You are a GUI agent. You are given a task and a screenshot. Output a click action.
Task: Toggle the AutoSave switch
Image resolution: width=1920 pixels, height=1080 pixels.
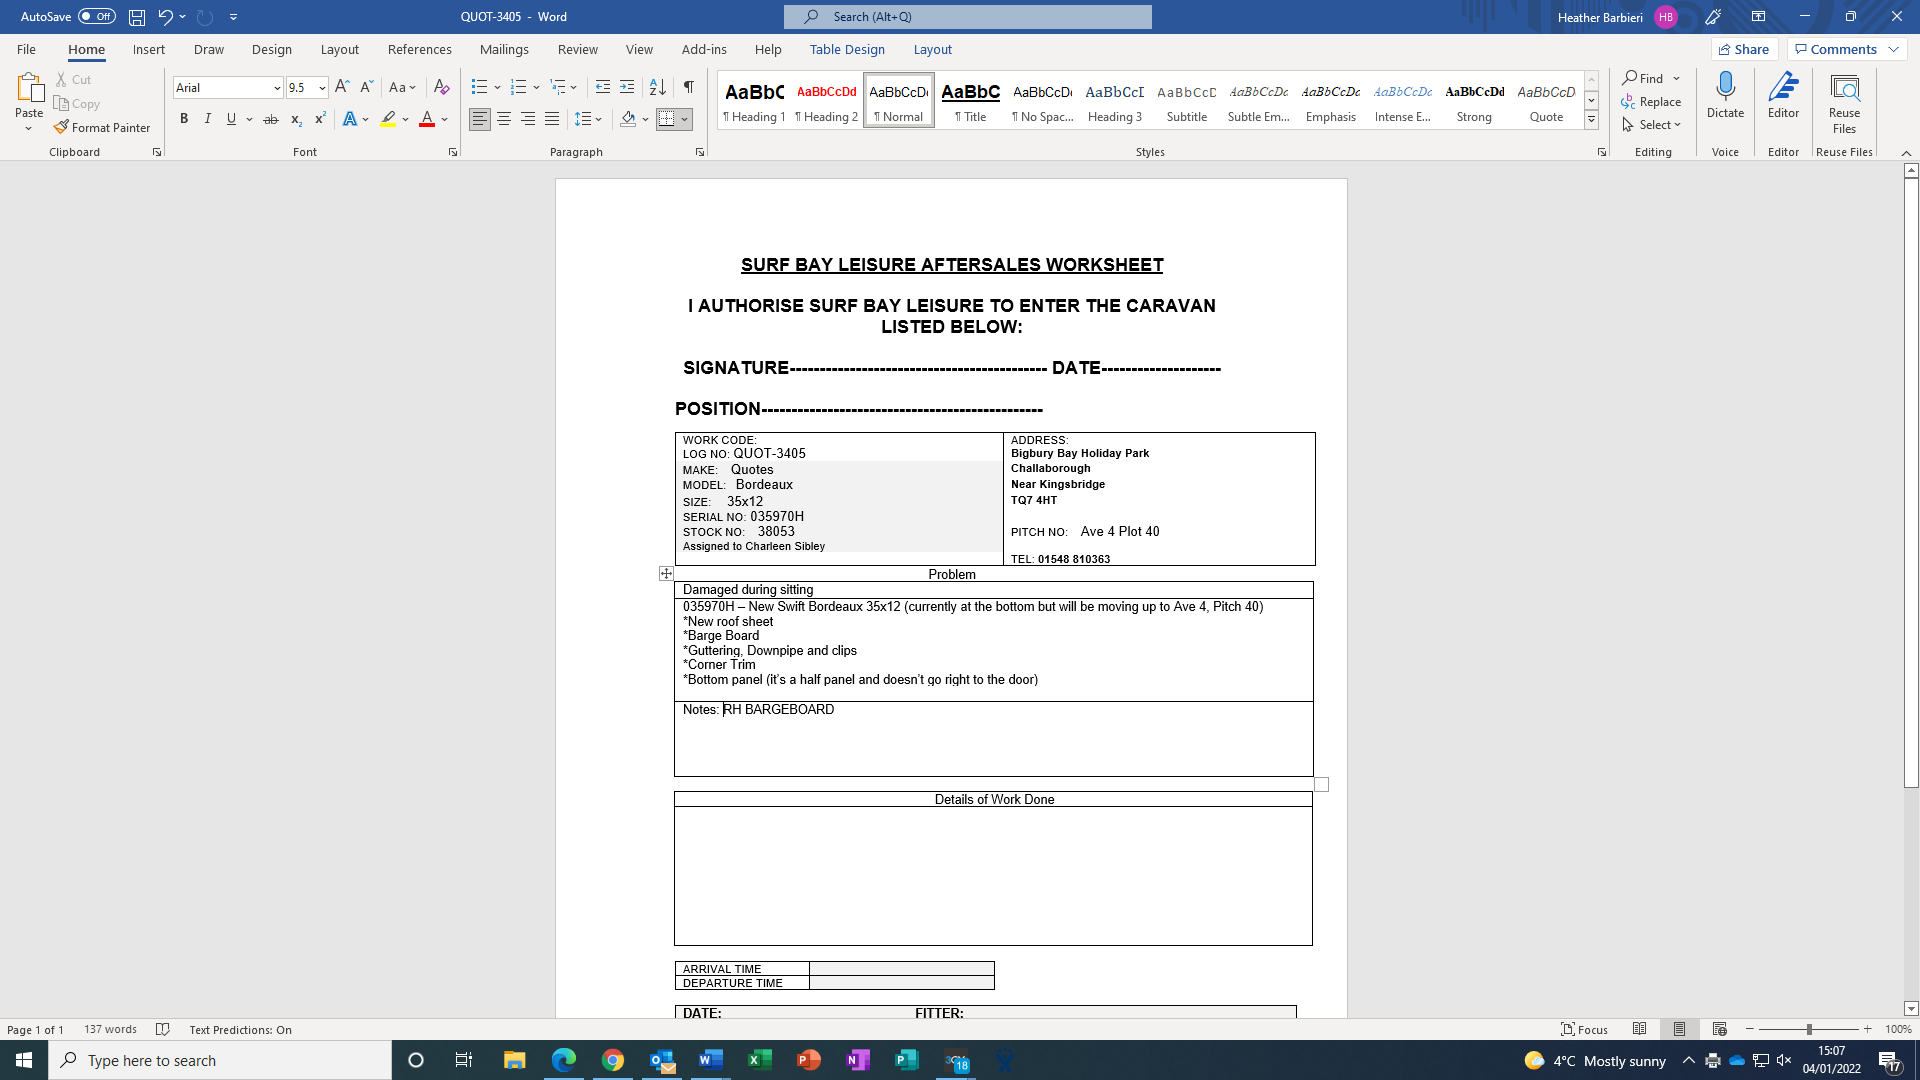(97, 17)
